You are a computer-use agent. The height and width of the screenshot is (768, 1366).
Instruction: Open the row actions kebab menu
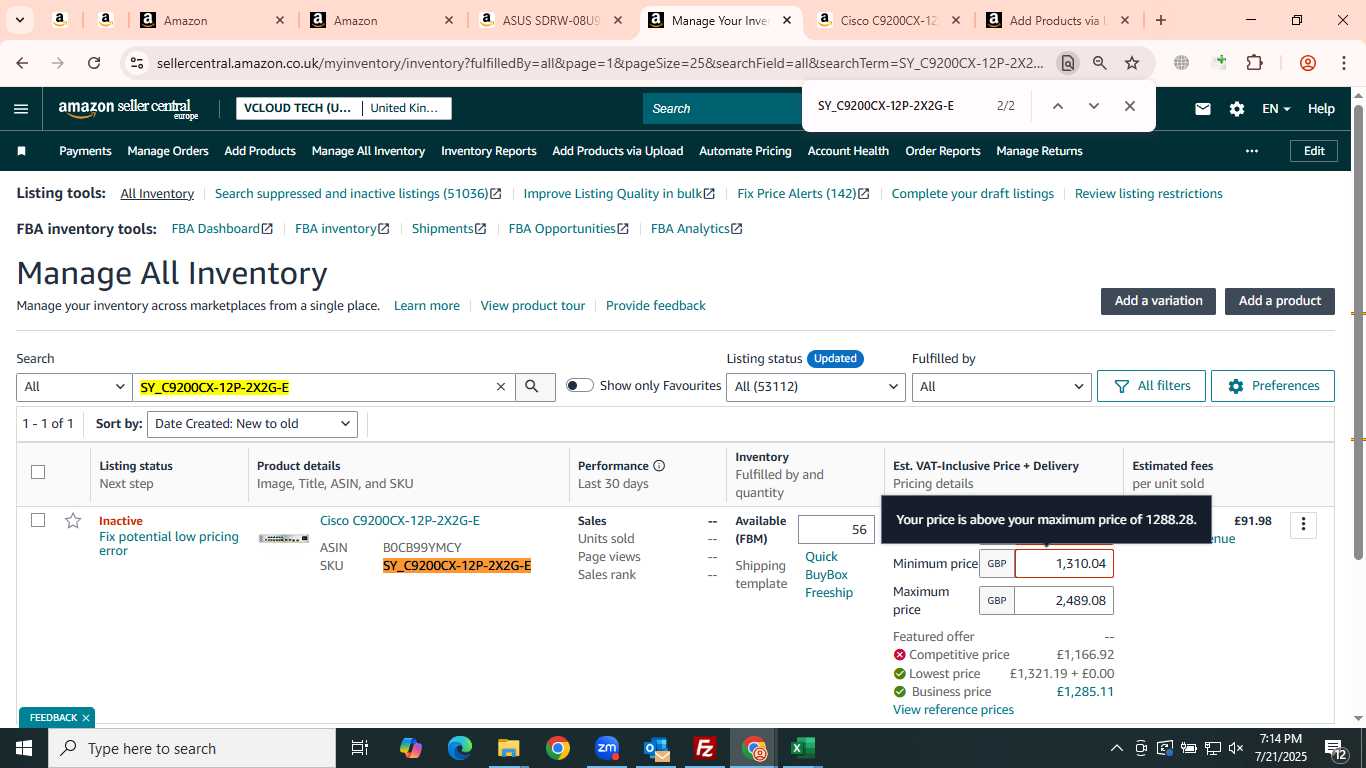click(1302, 524)
